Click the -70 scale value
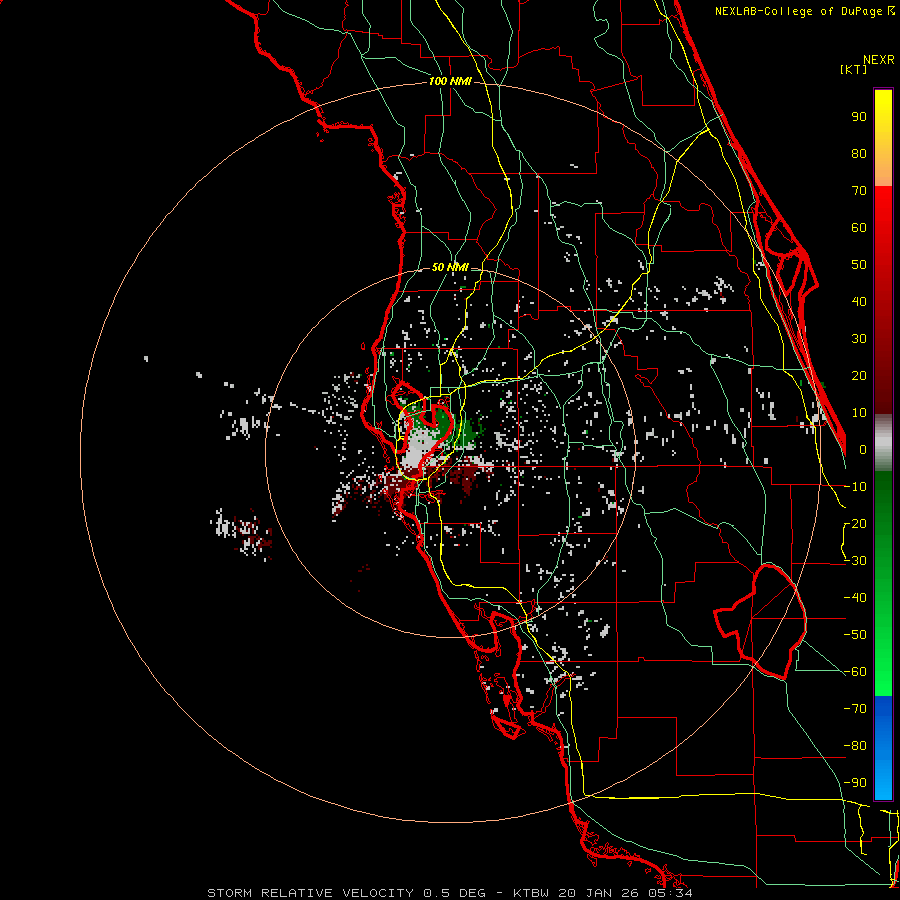 (855, 709)
